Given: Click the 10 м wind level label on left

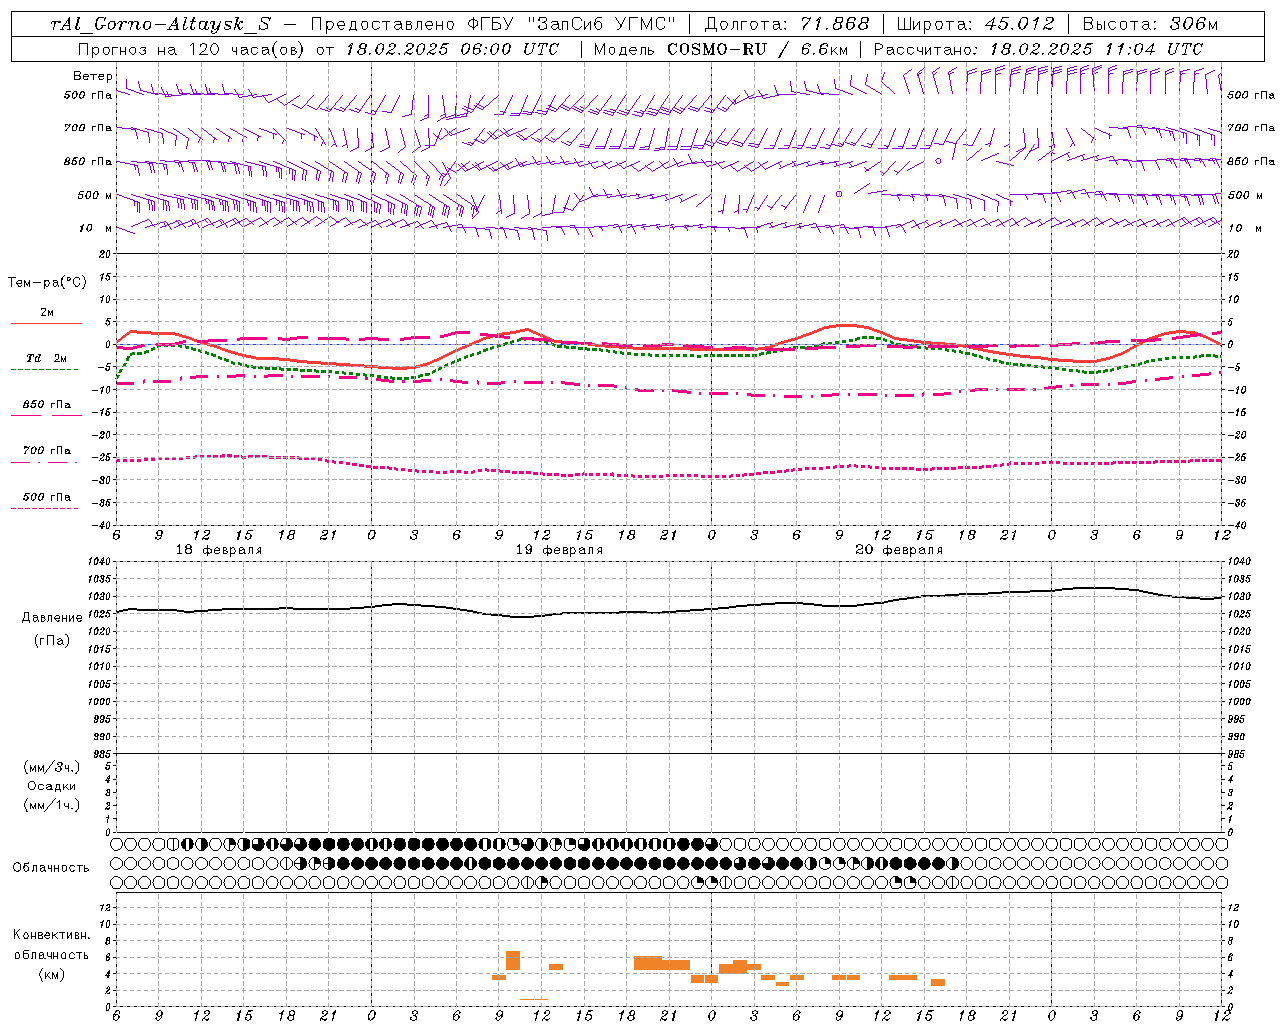Looking at the screenshot, I should (97, 228).
